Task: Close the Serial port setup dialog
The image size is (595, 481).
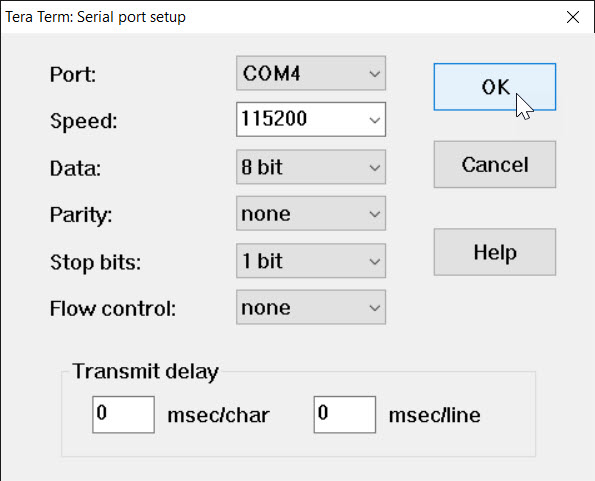Action: (x=573, y=17)
